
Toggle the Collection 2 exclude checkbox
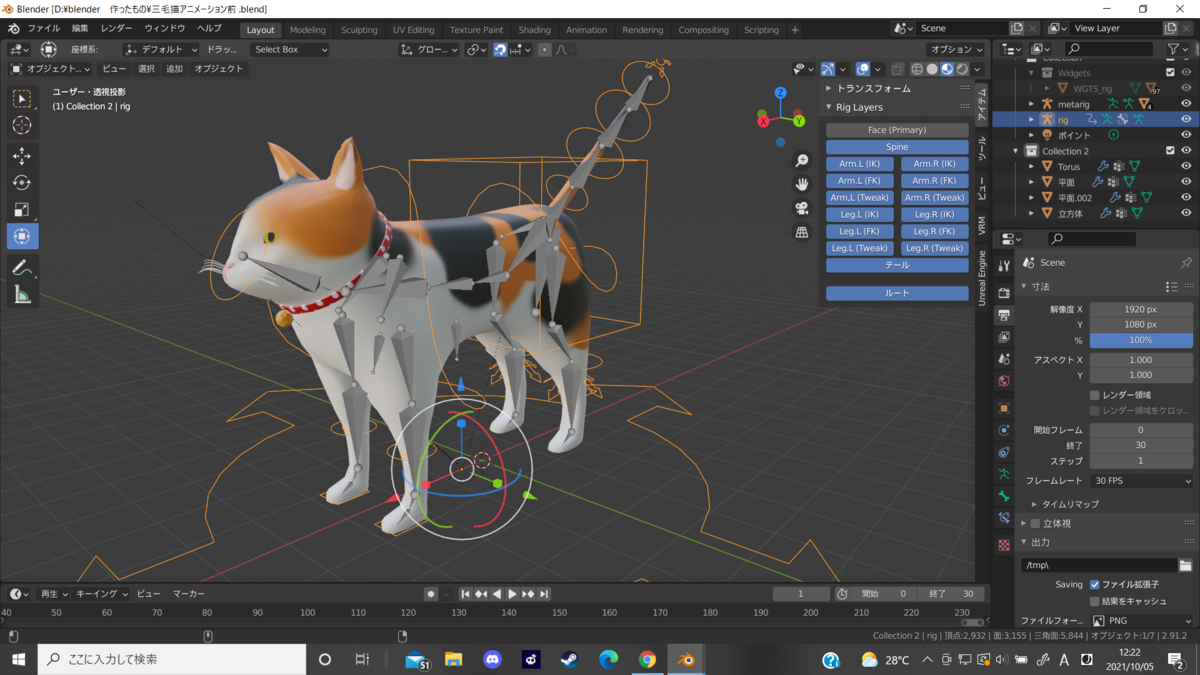[x=1170, y=151]
